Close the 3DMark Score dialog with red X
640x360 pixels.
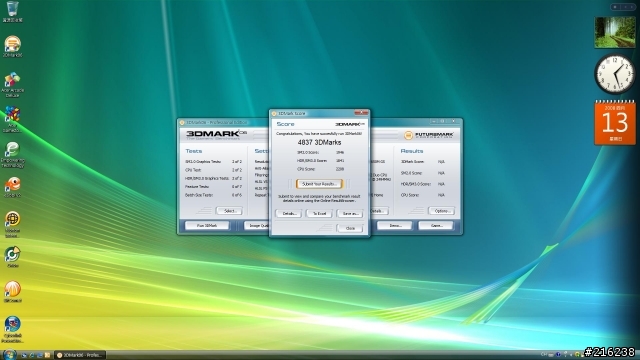(x=361, y=113)
